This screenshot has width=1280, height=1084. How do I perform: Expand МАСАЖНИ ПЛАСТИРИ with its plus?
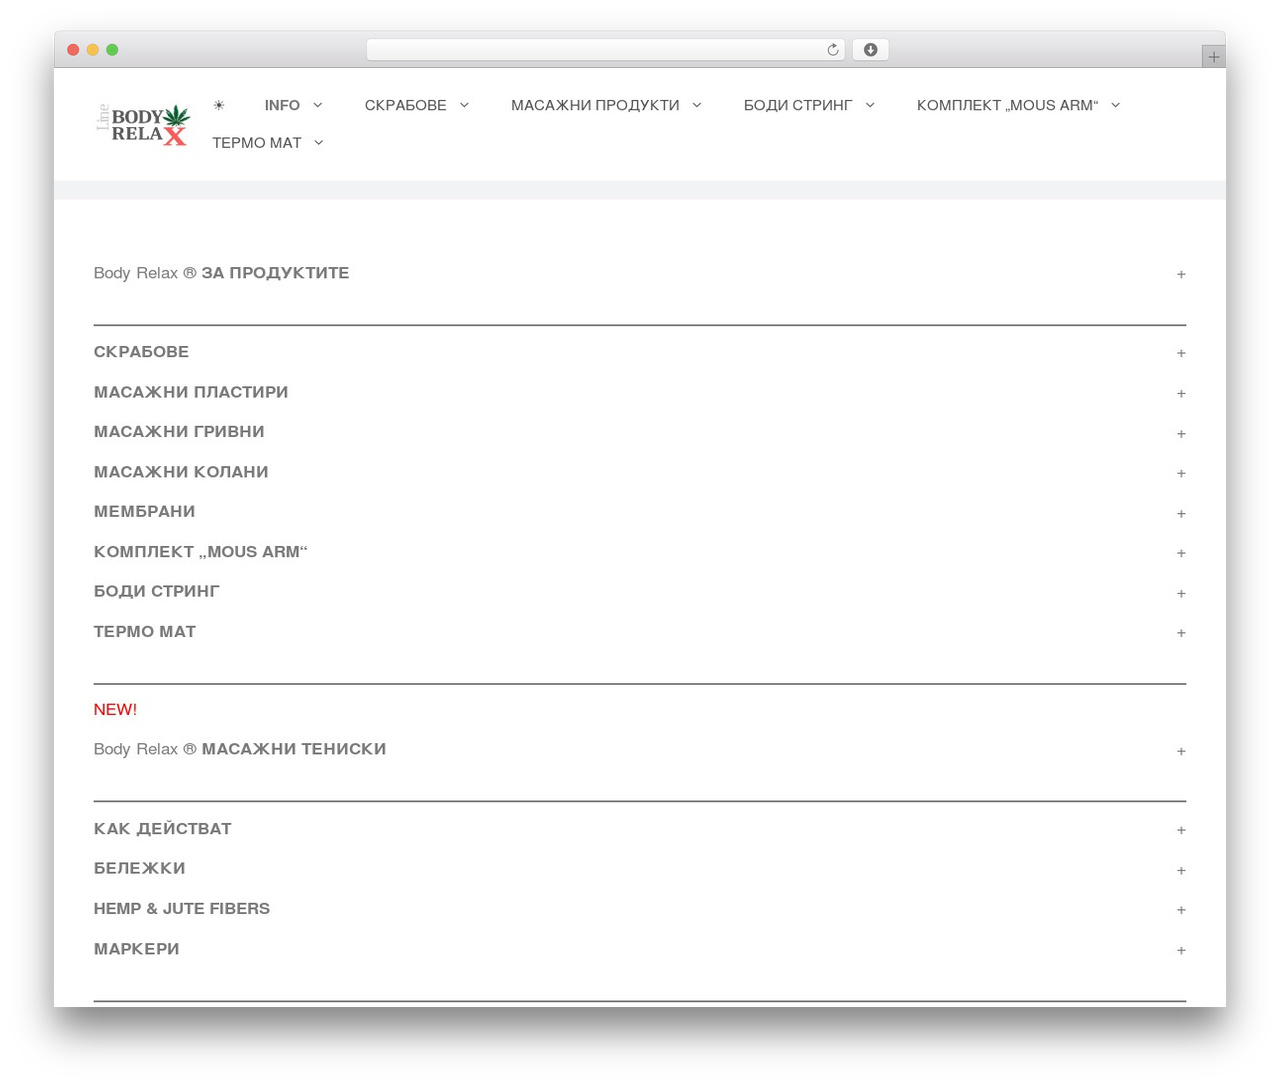pos(1181,393)
